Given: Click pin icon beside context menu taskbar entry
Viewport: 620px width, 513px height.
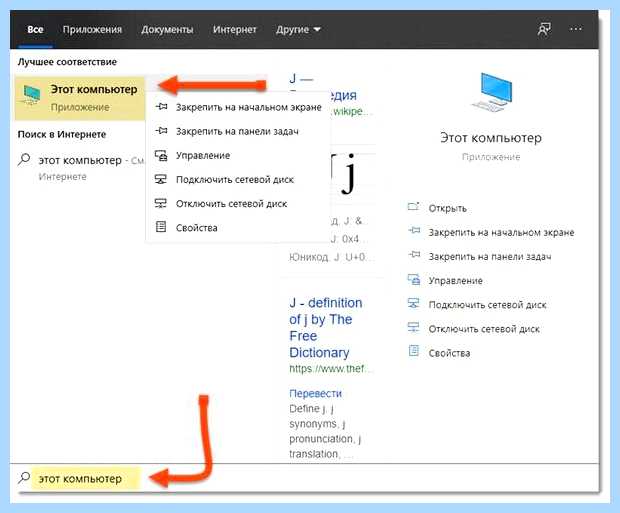Looking at the screenshot, I should [x=161, y=131].
